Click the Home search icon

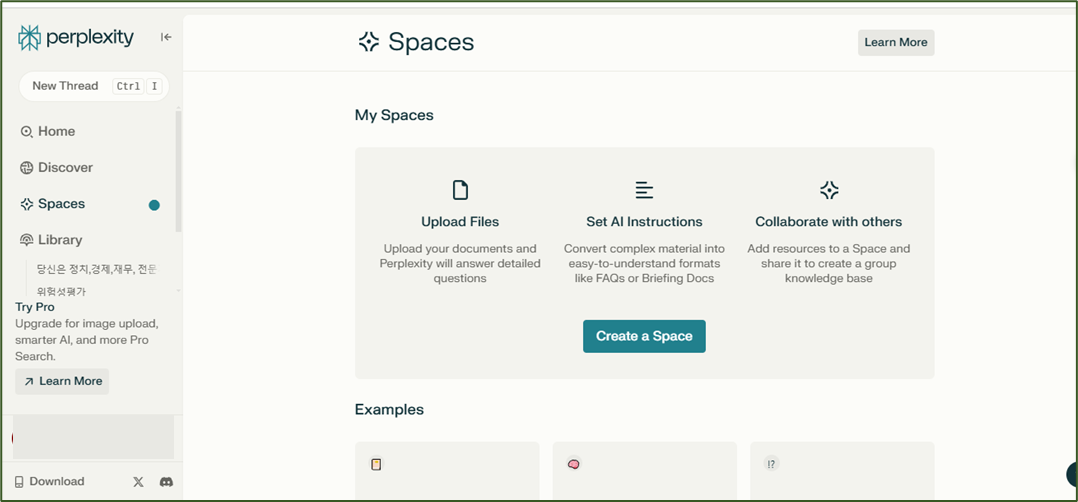click(26, 131)
